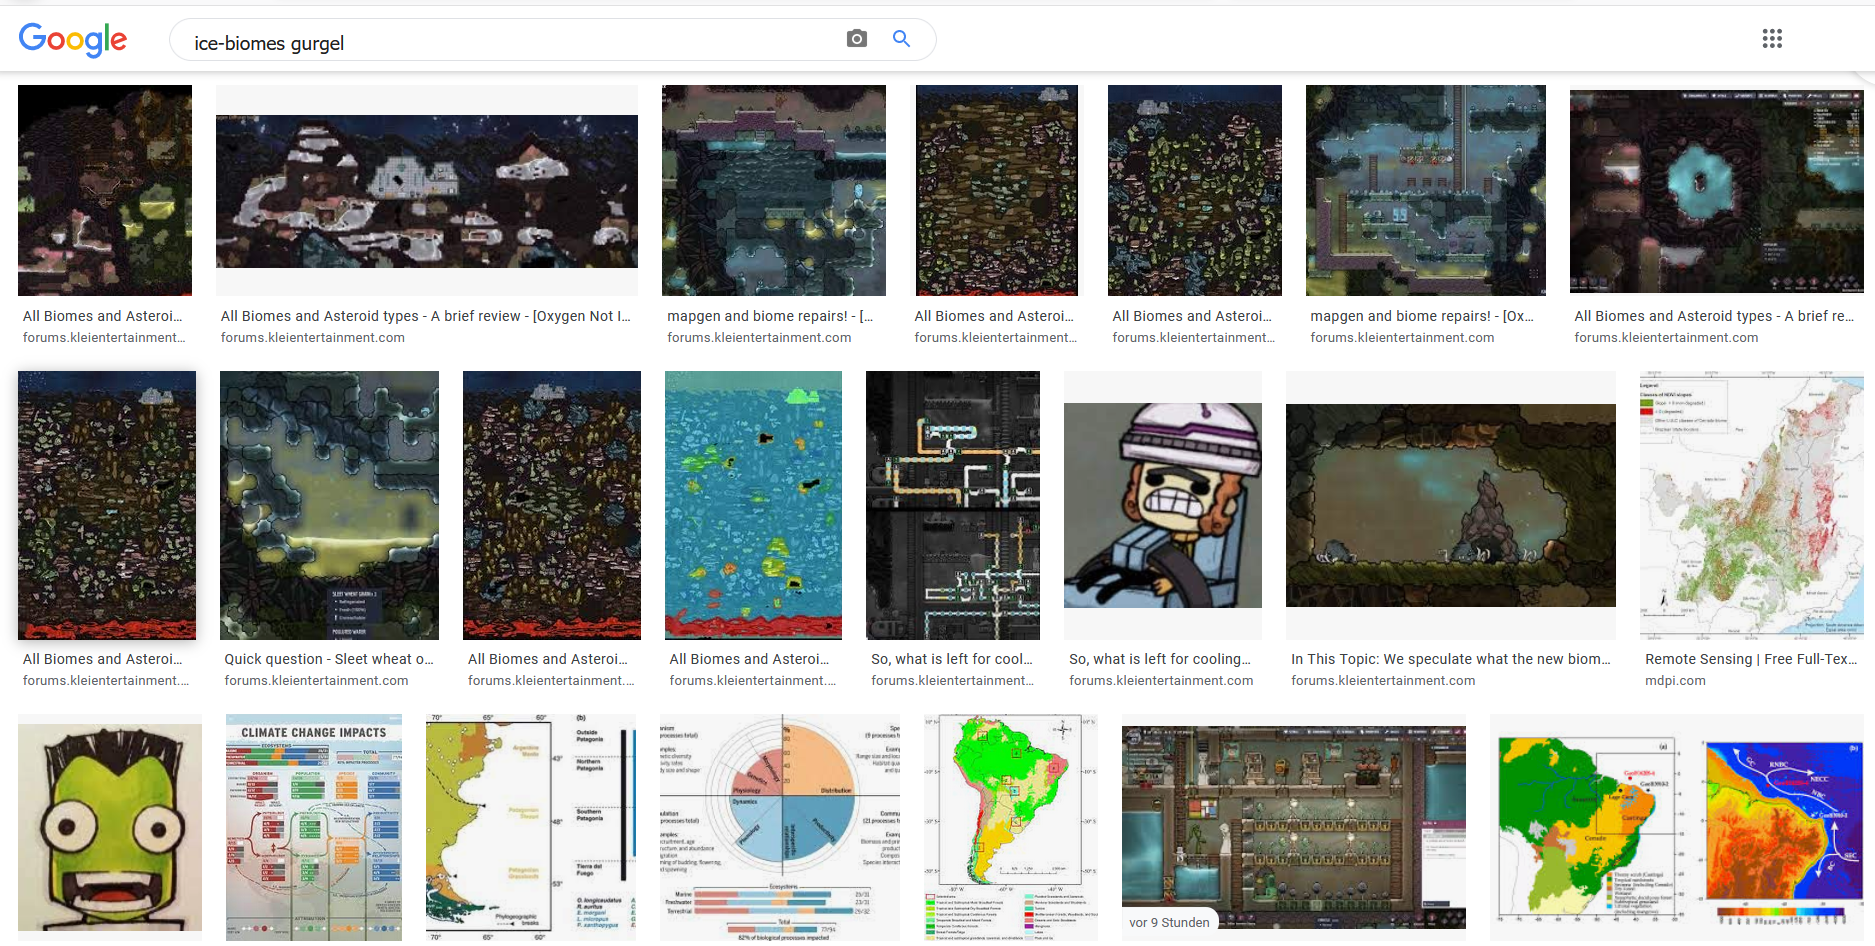
Task: Open first 'All Biomes and Asteroi...' thumbnail
Action: (x=105, y=190)
